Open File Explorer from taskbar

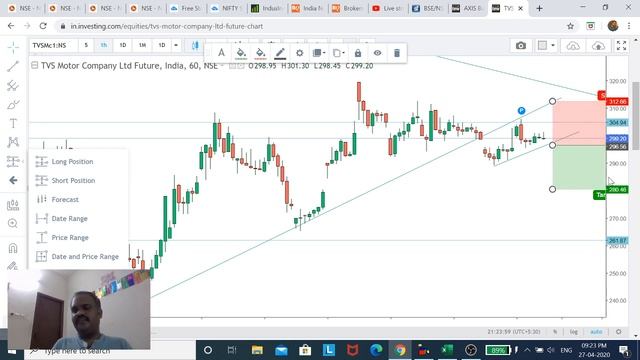coord(257,350)
